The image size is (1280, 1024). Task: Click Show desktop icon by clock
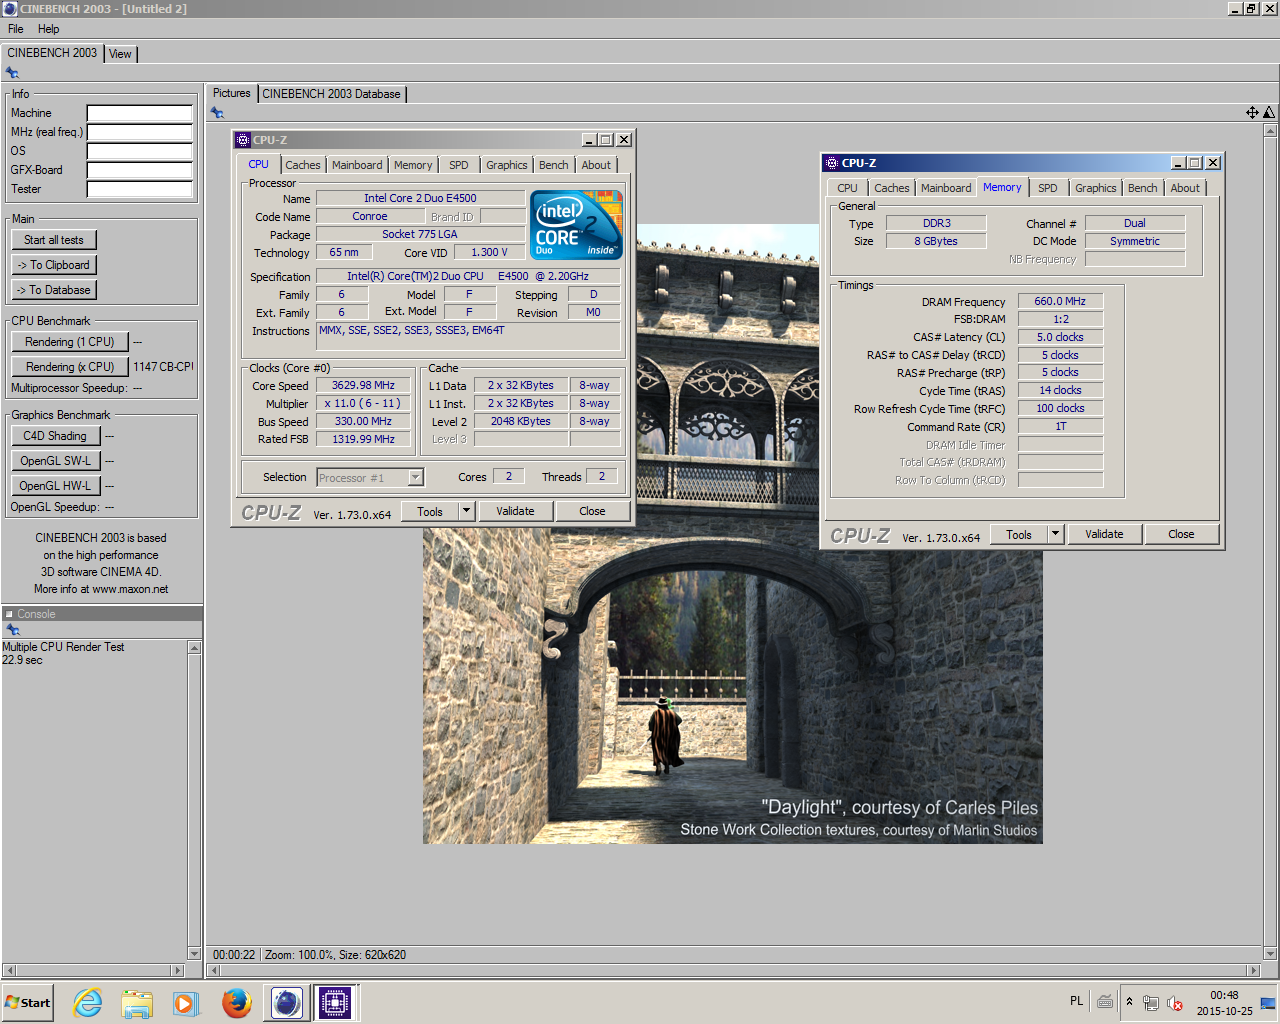1268,1003
